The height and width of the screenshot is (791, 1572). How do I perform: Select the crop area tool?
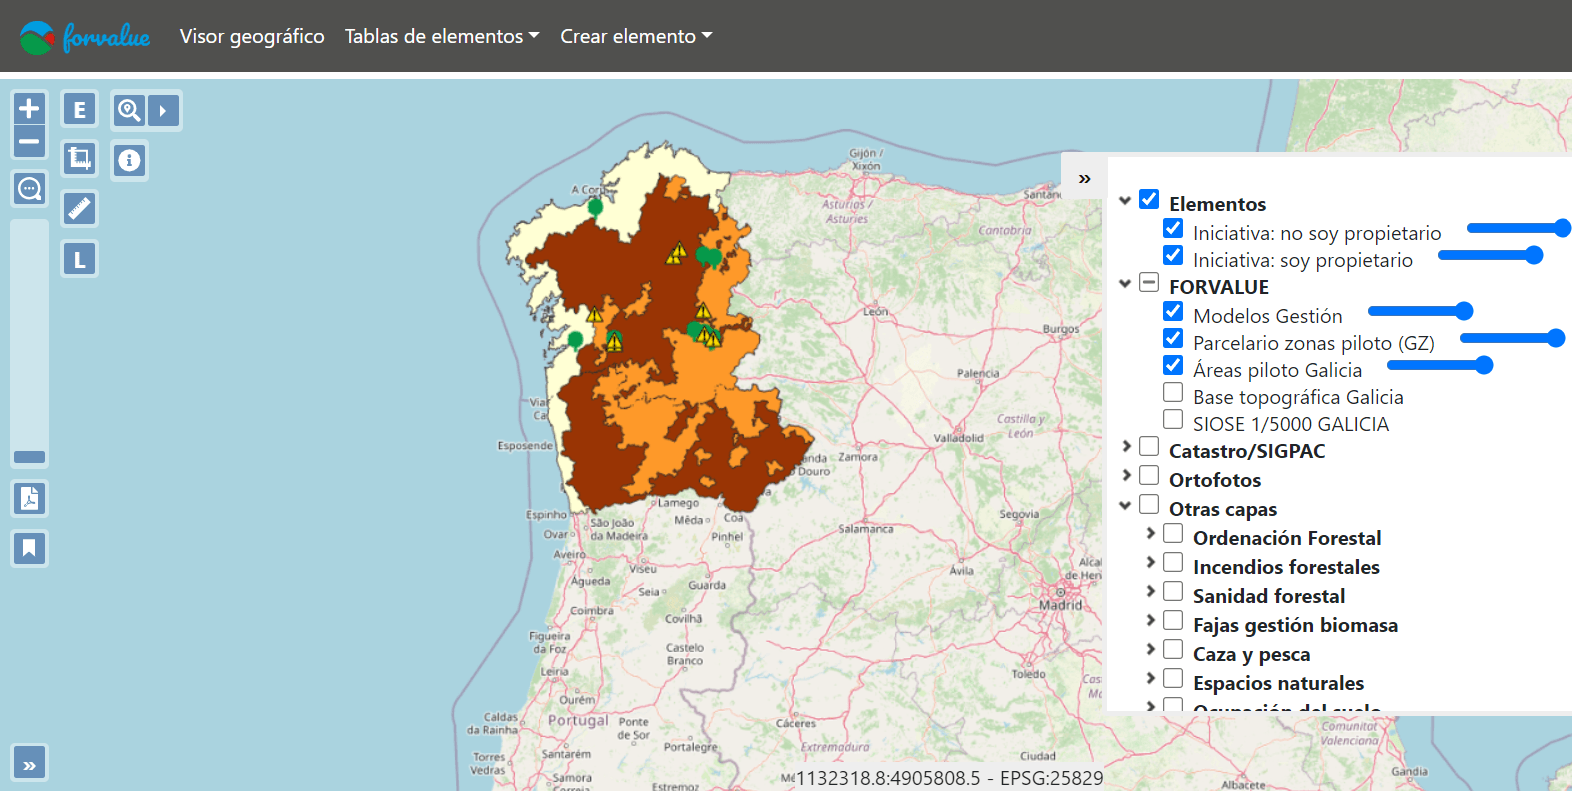point(79,158)
